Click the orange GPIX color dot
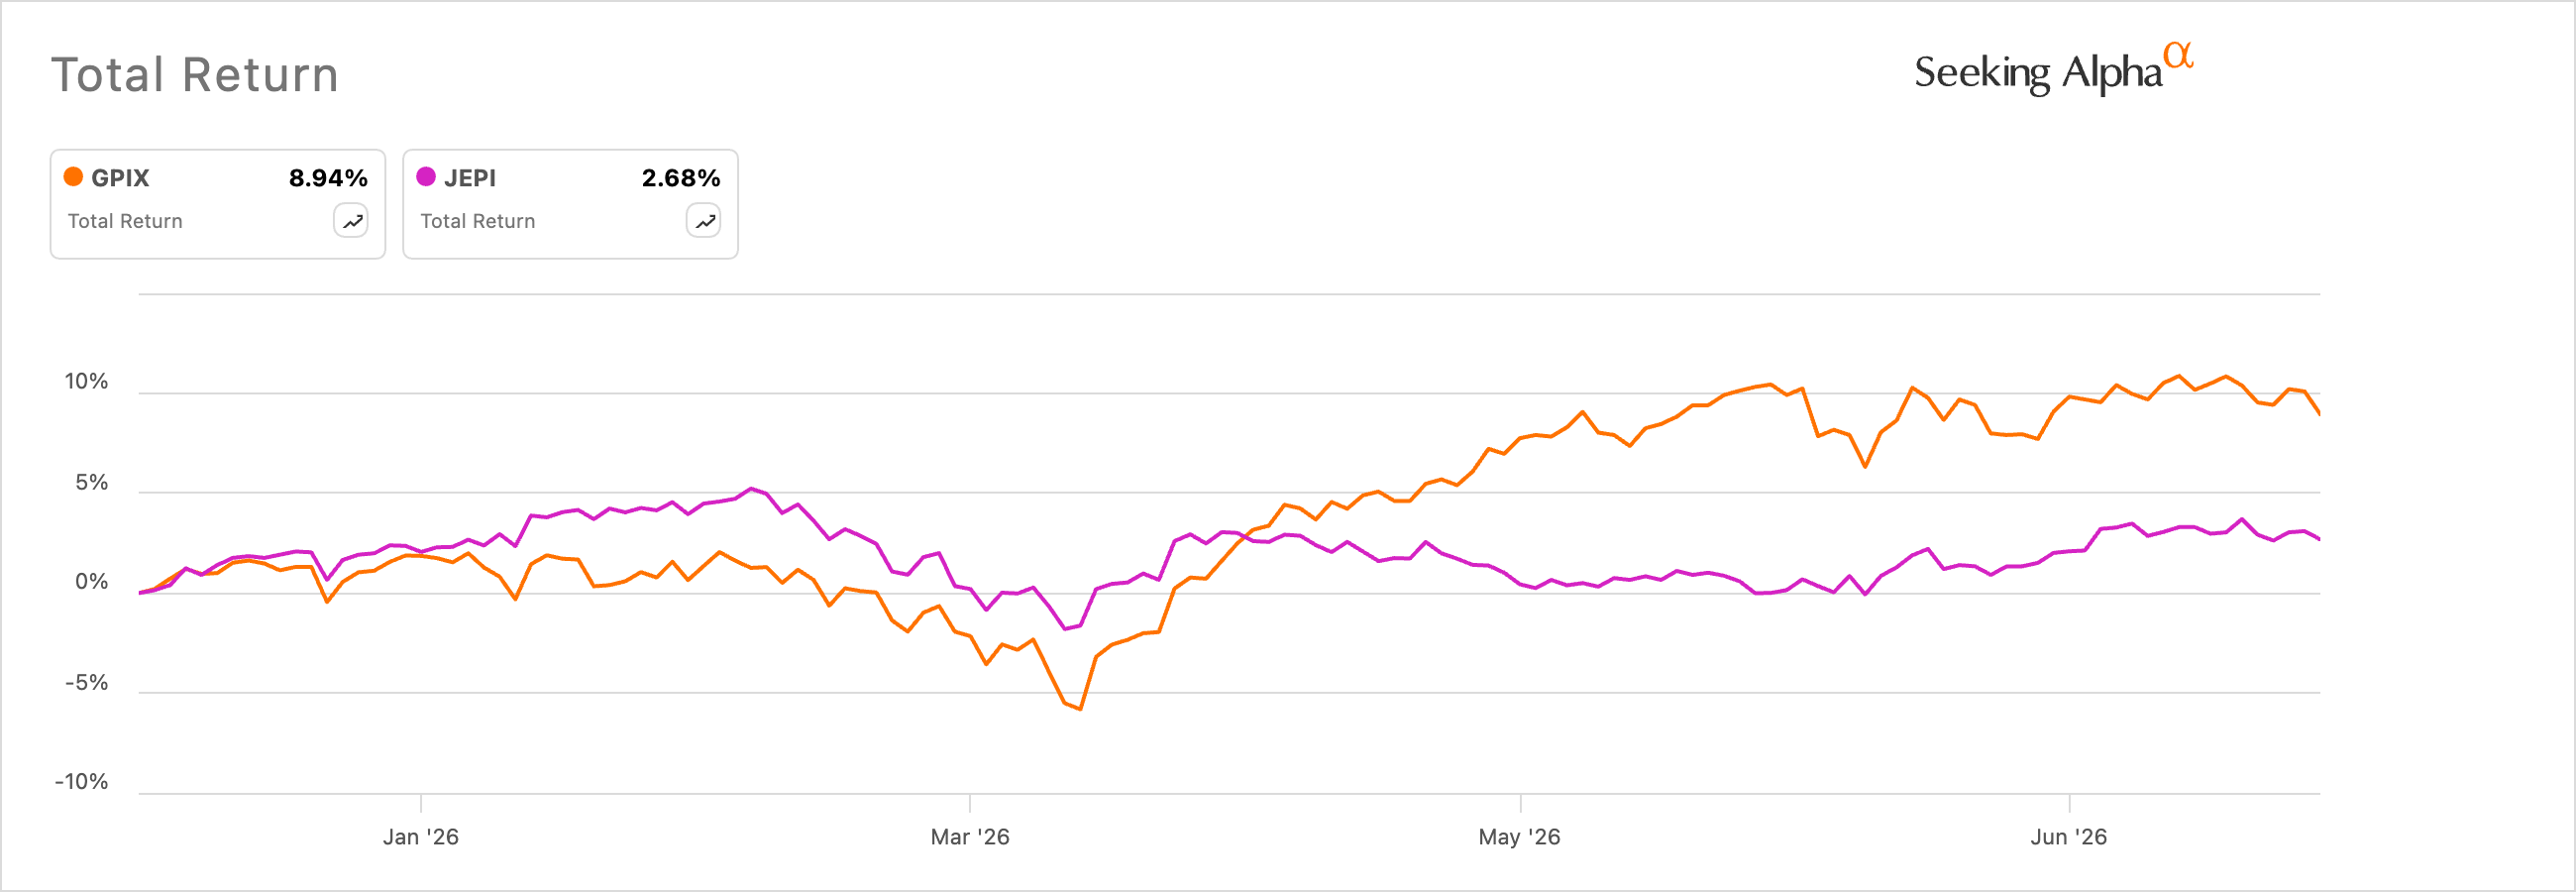 pos(73,177)
